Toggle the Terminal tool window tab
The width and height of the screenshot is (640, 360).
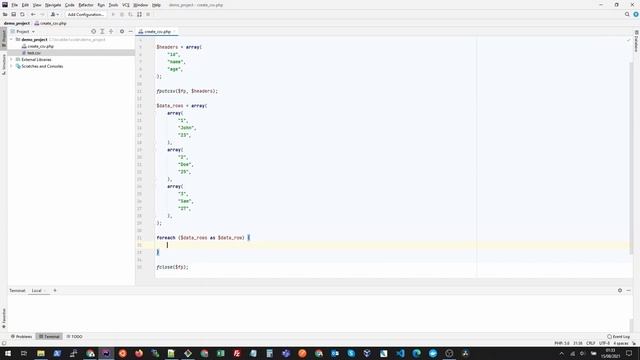click(x=49, y=337)
